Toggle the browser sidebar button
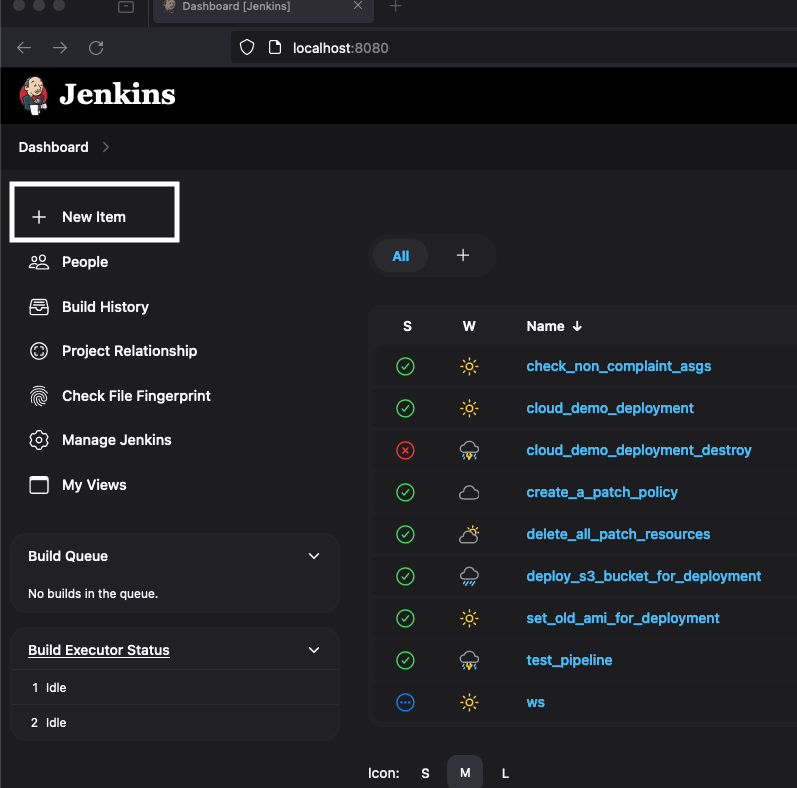Image resolution: width=797 pixels, height=788 pixels. [x=126, y=7]
